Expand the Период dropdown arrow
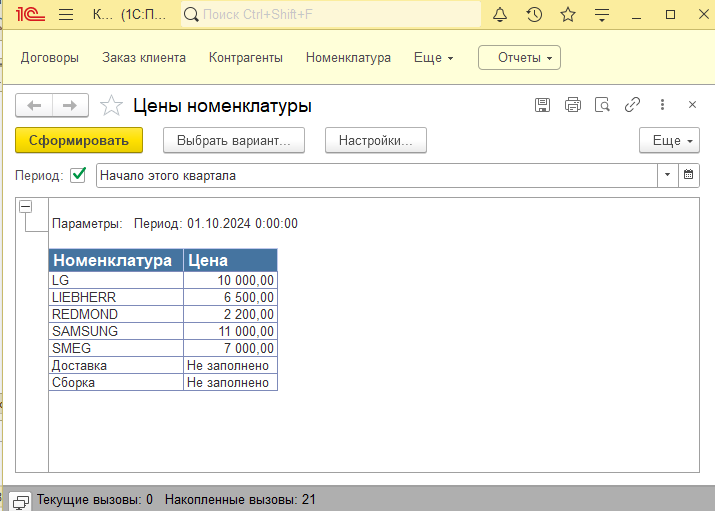The width and height of the screenshot is (715, 511). [x=668, y=175]
